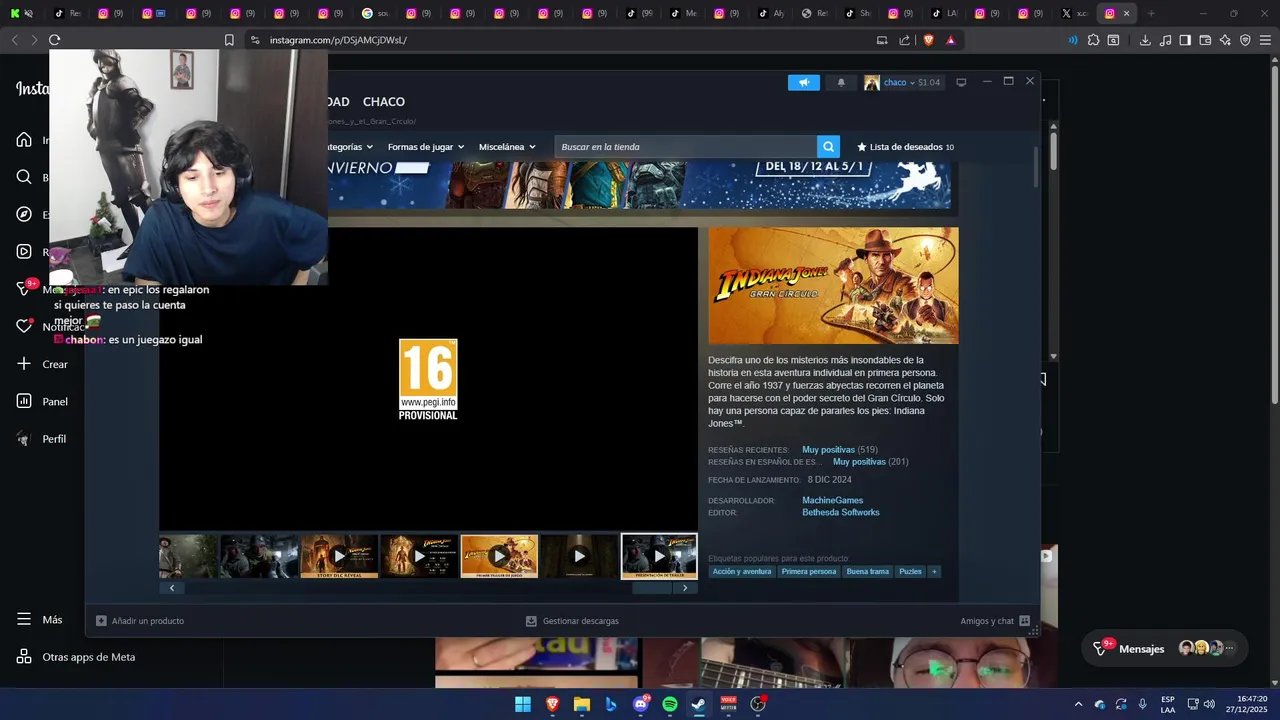Select the Acción y aventura tag
1280x720 pixels.
pyautogui.click(x=742, y=572)
